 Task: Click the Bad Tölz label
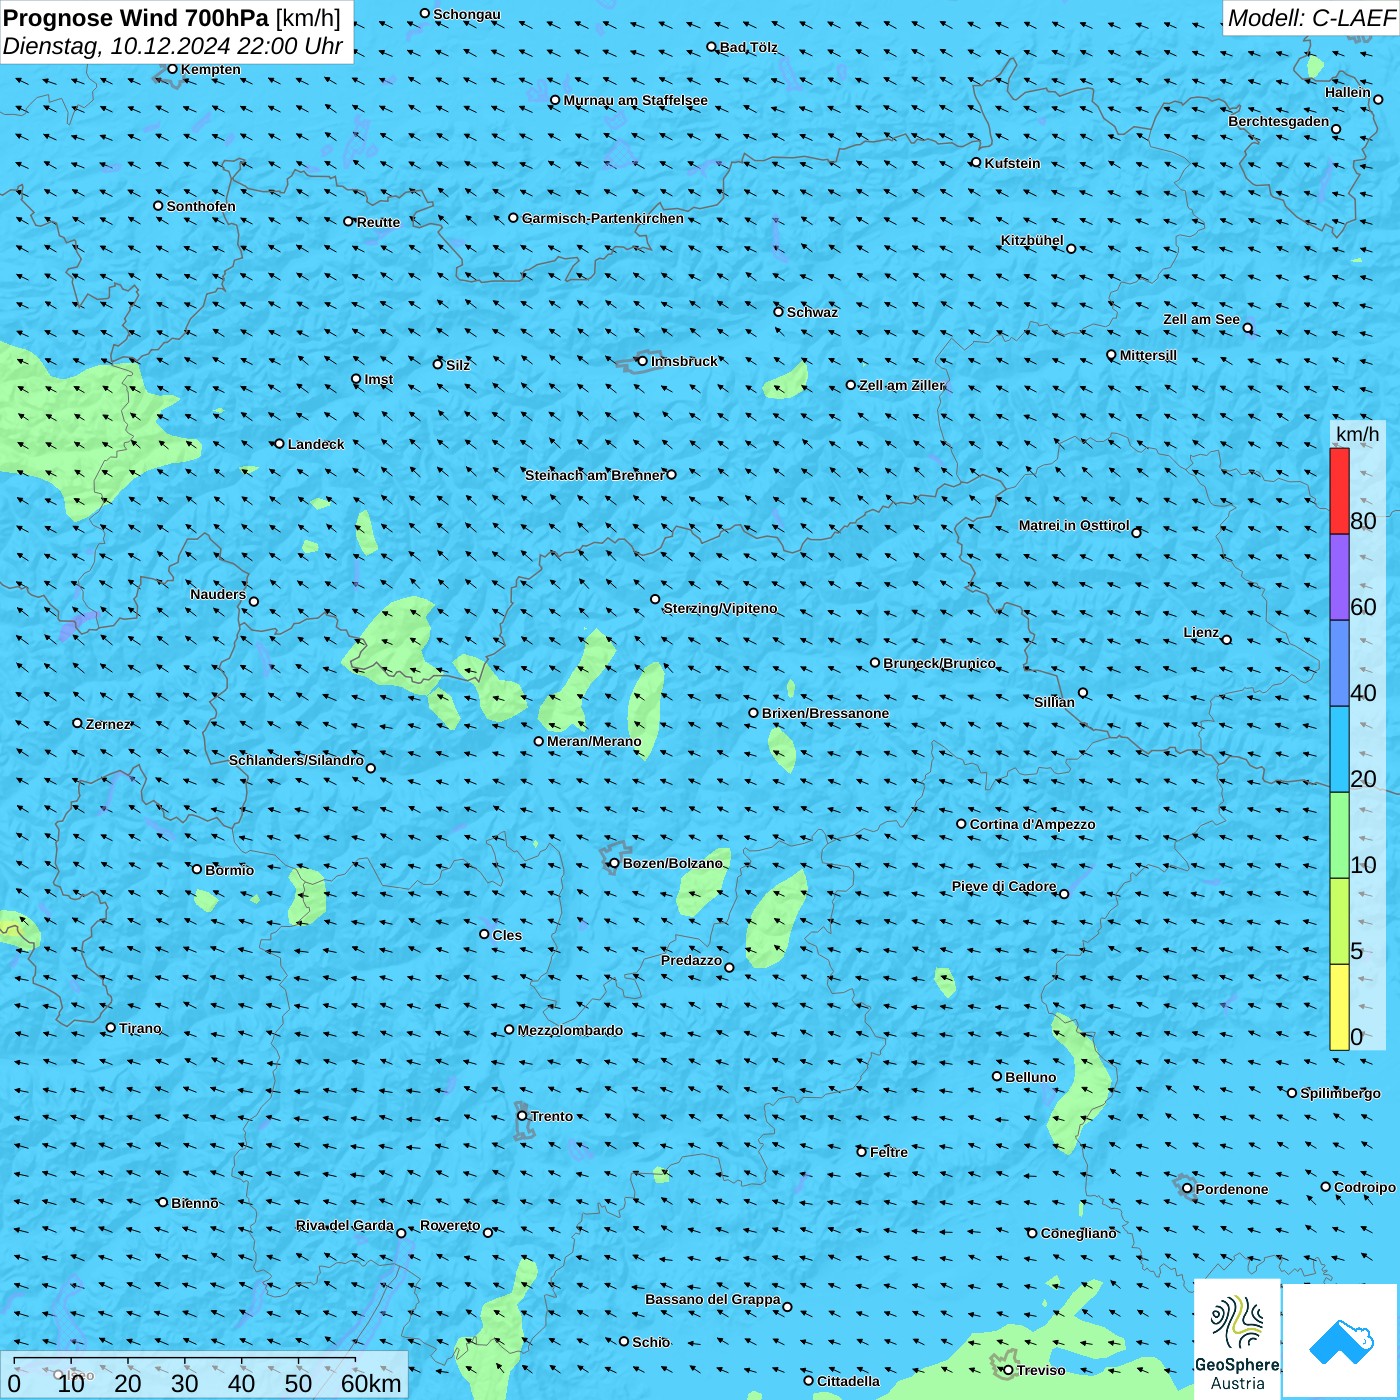click(749, 47)
